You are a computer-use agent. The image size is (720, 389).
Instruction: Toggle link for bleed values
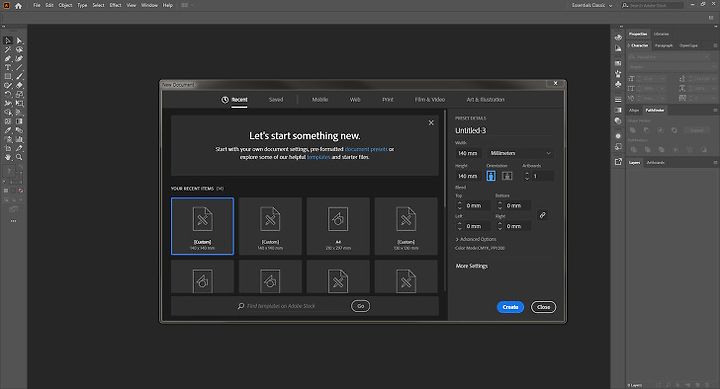542,215
